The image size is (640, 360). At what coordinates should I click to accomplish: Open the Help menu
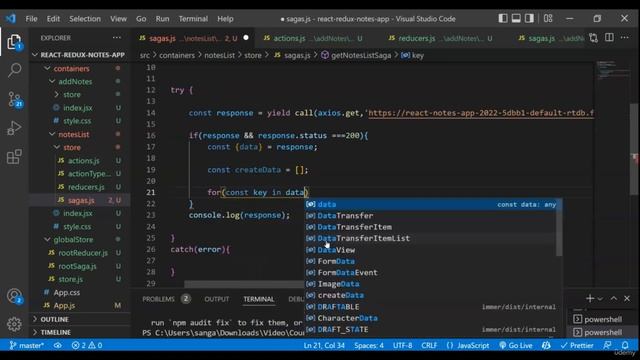pyautogui.click(x=225, y=19)
